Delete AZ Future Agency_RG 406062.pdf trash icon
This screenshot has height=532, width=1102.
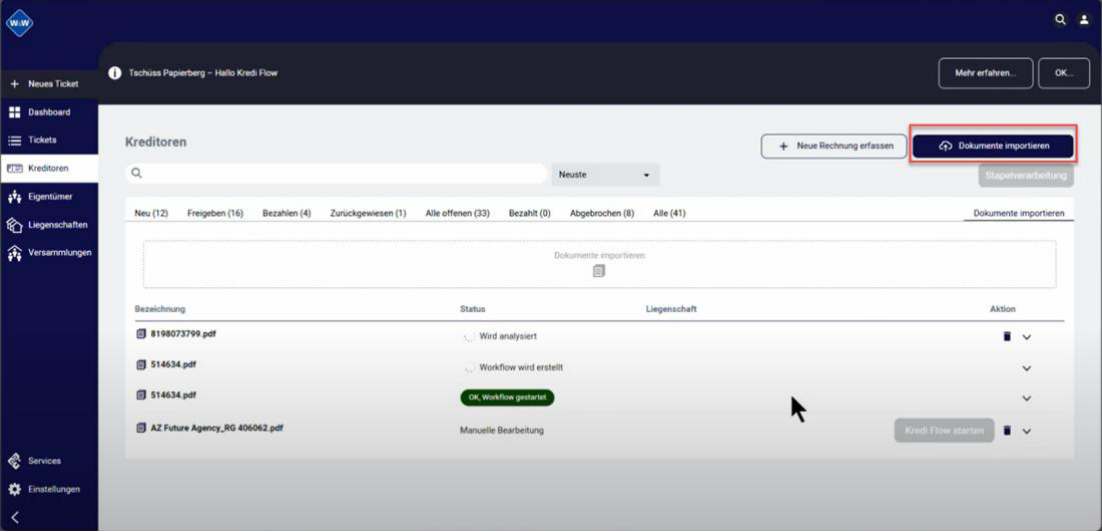click(1006, 430)
